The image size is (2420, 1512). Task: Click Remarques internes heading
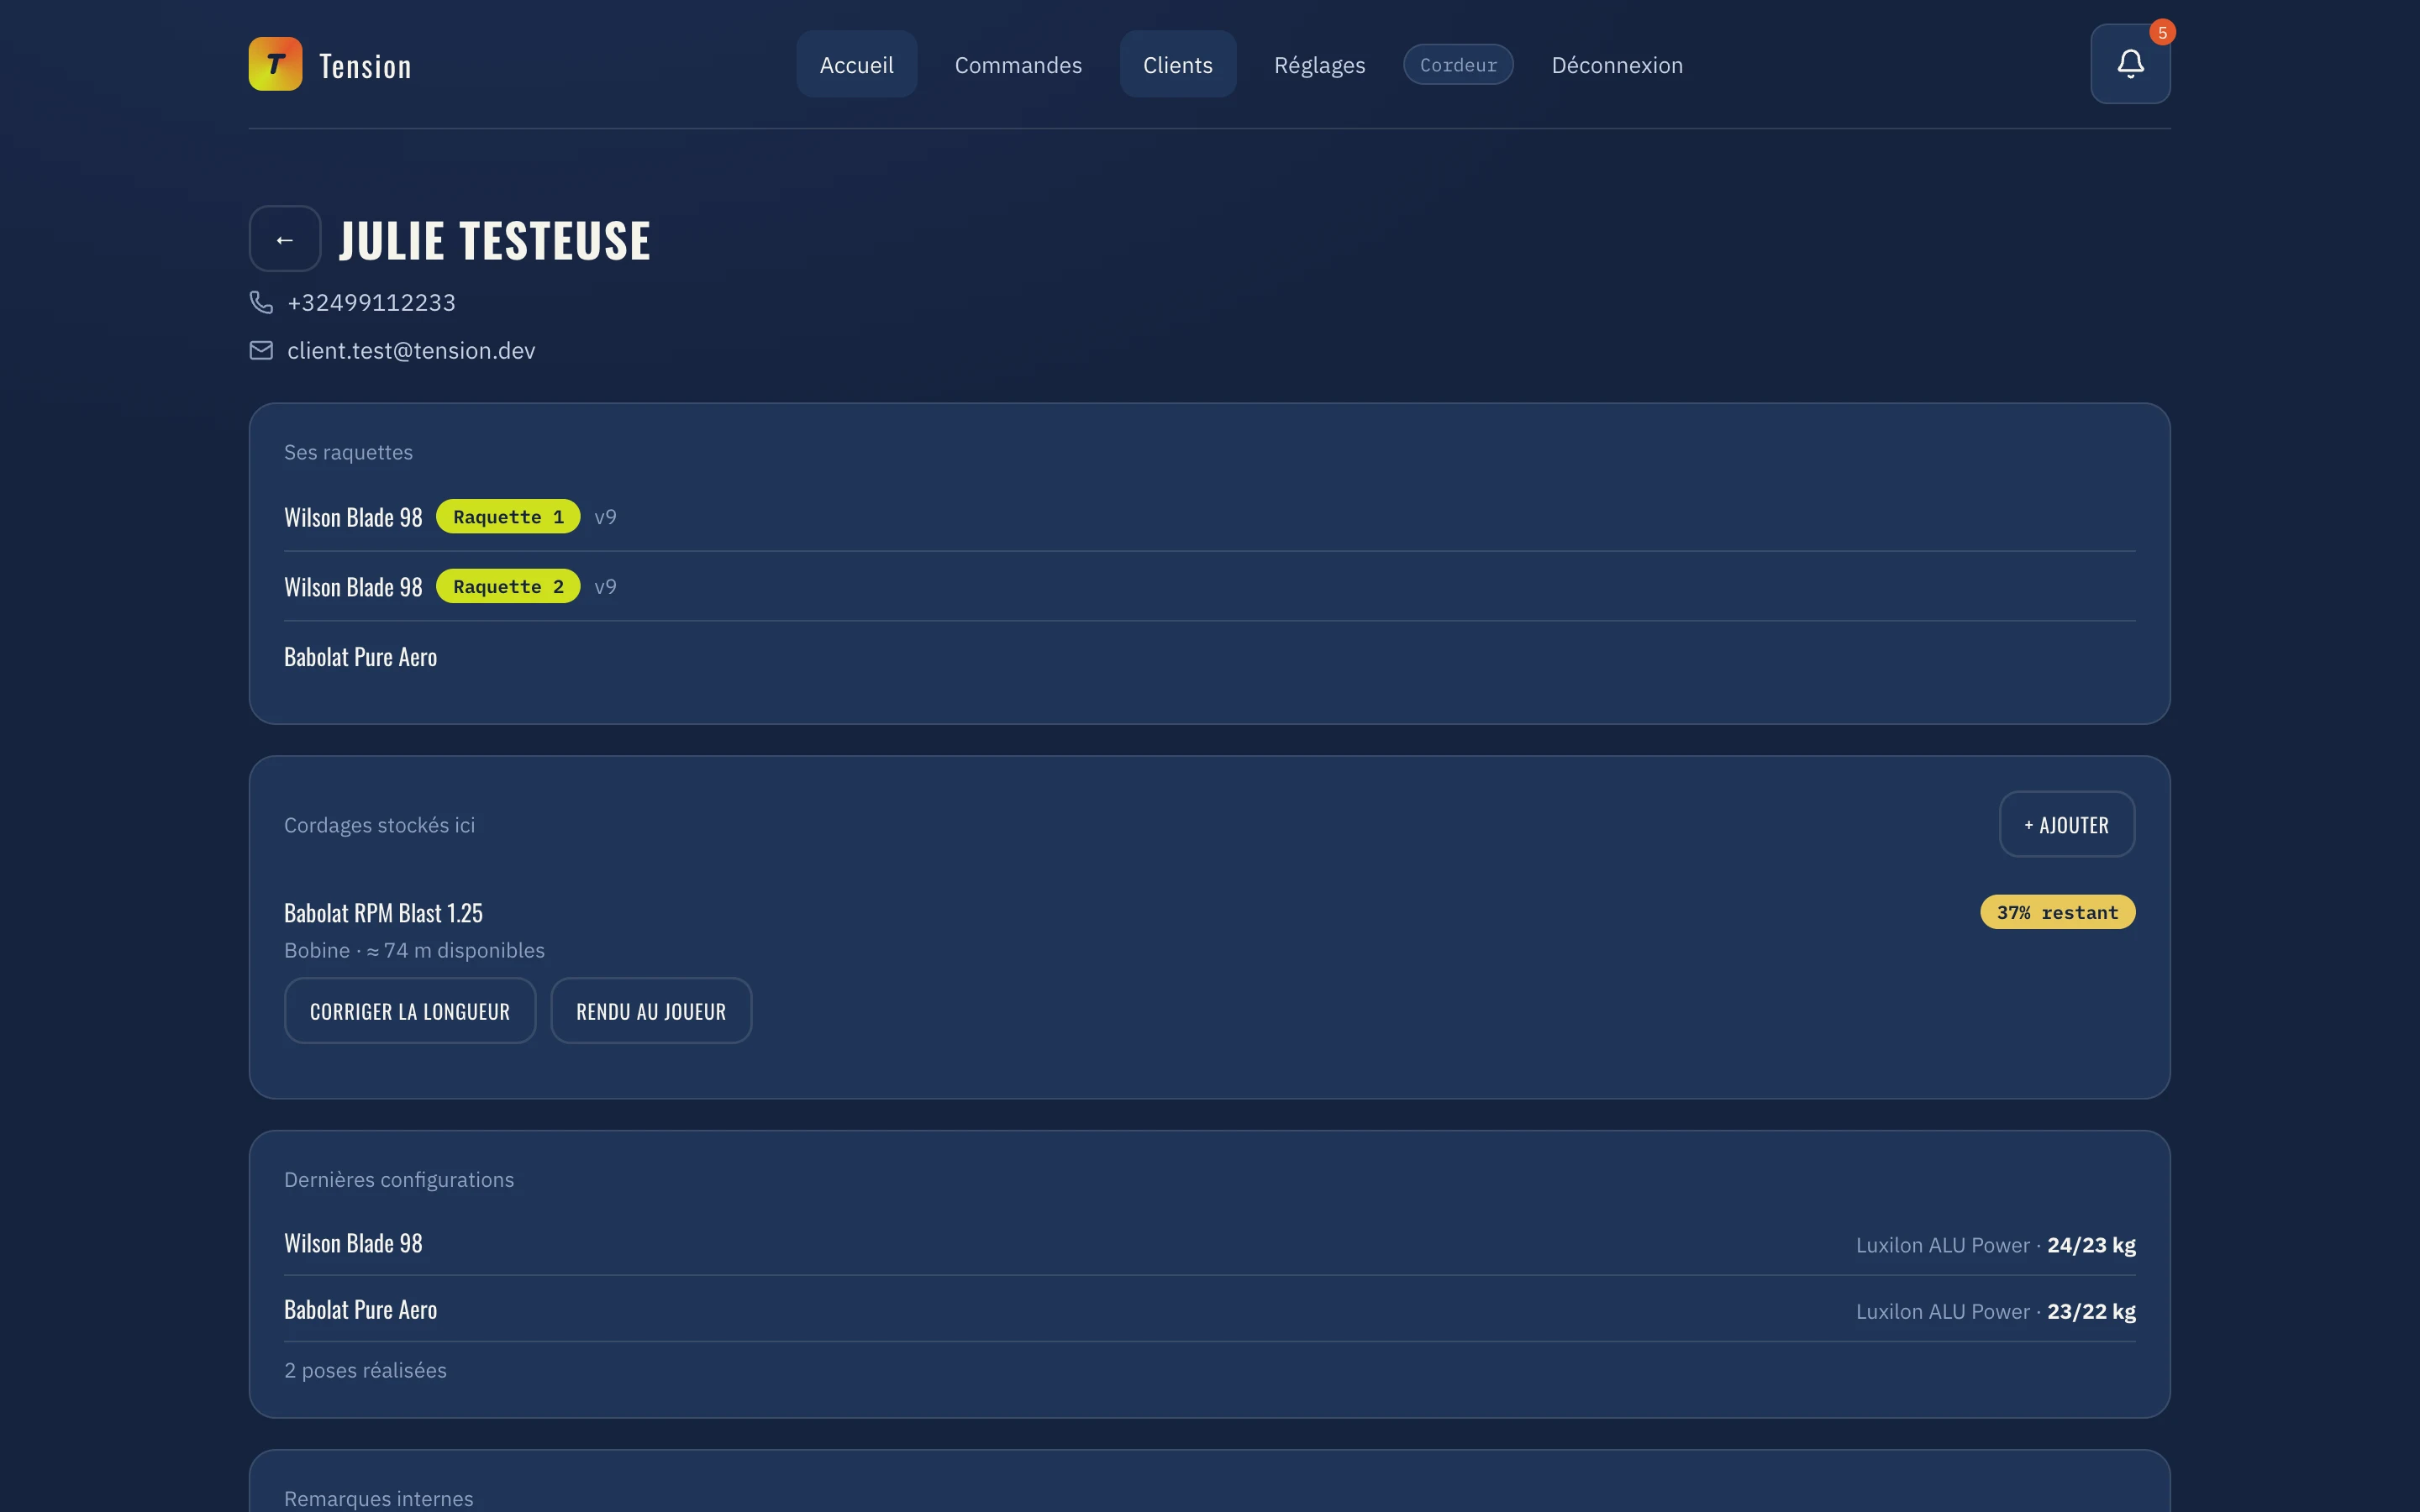click(378, 1498)
